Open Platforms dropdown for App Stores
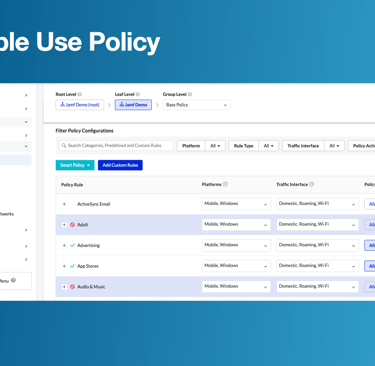The image size is (375, 366). point(236,266)
